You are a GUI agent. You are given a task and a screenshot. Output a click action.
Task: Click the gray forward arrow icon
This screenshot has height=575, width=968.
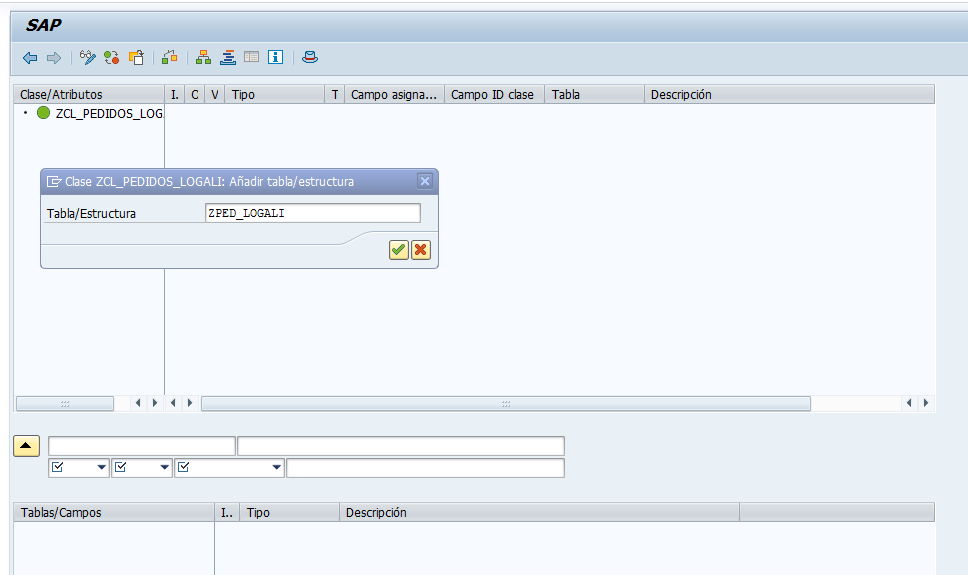click(54, 58)
